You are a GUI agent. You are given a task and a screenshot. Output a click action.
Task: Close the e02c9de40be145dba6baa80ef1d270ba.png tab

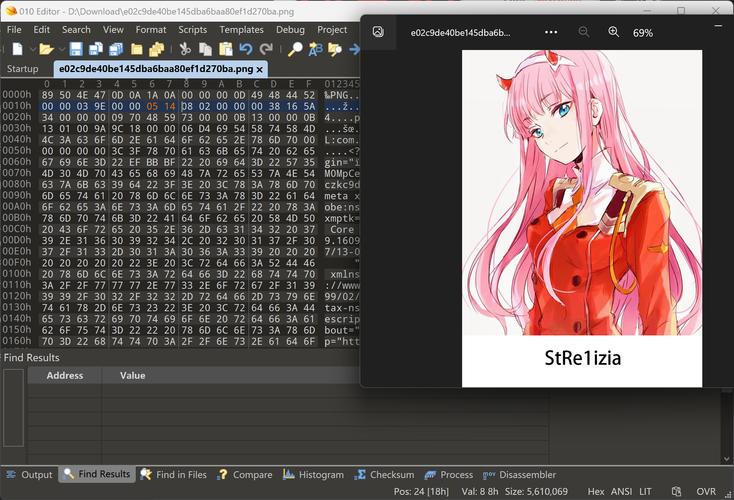click(x=260, y=69)
